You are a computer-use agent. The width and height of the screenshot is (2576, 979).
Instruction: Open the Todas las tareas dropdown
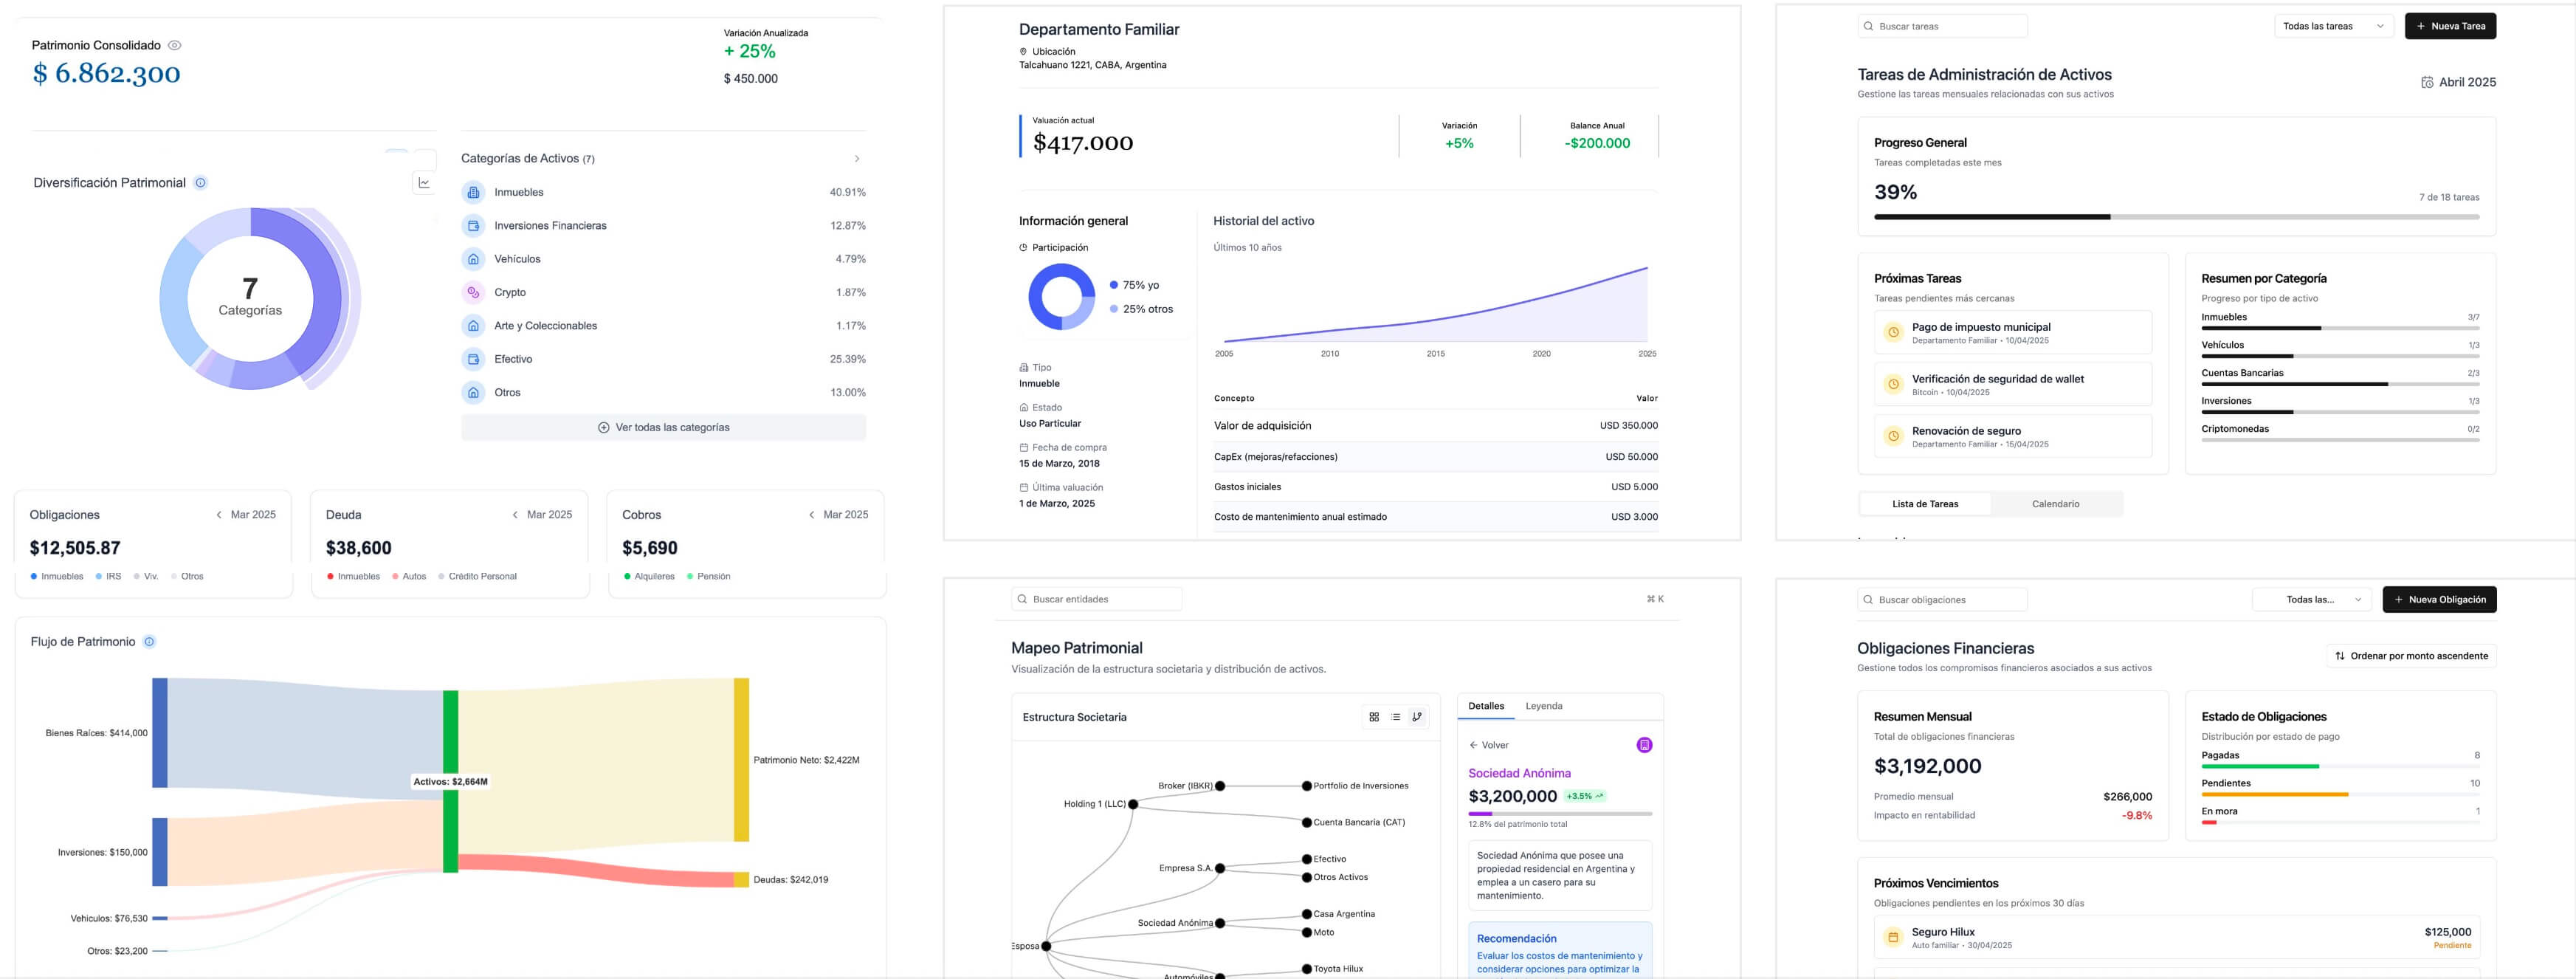point(2332,26)
